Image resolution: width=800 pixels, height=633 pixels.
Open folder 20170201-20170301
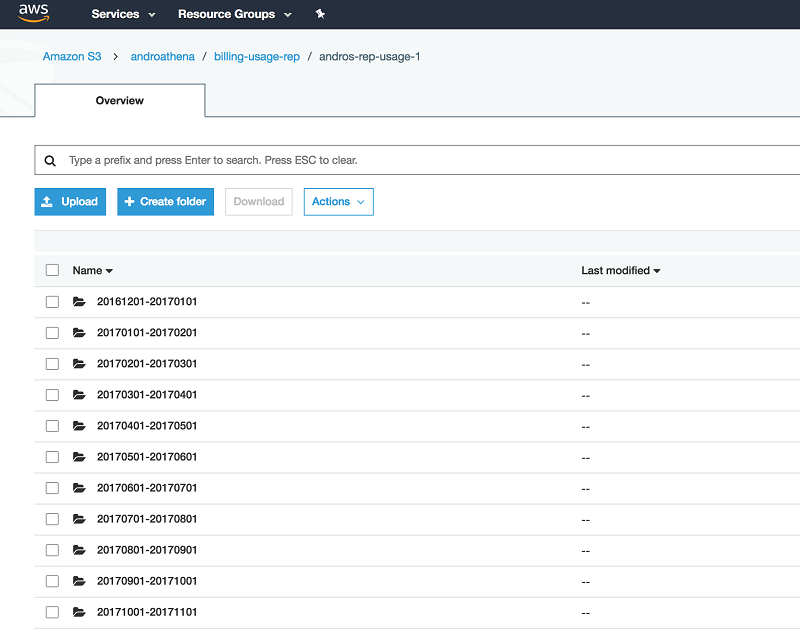tap(147, 364)
